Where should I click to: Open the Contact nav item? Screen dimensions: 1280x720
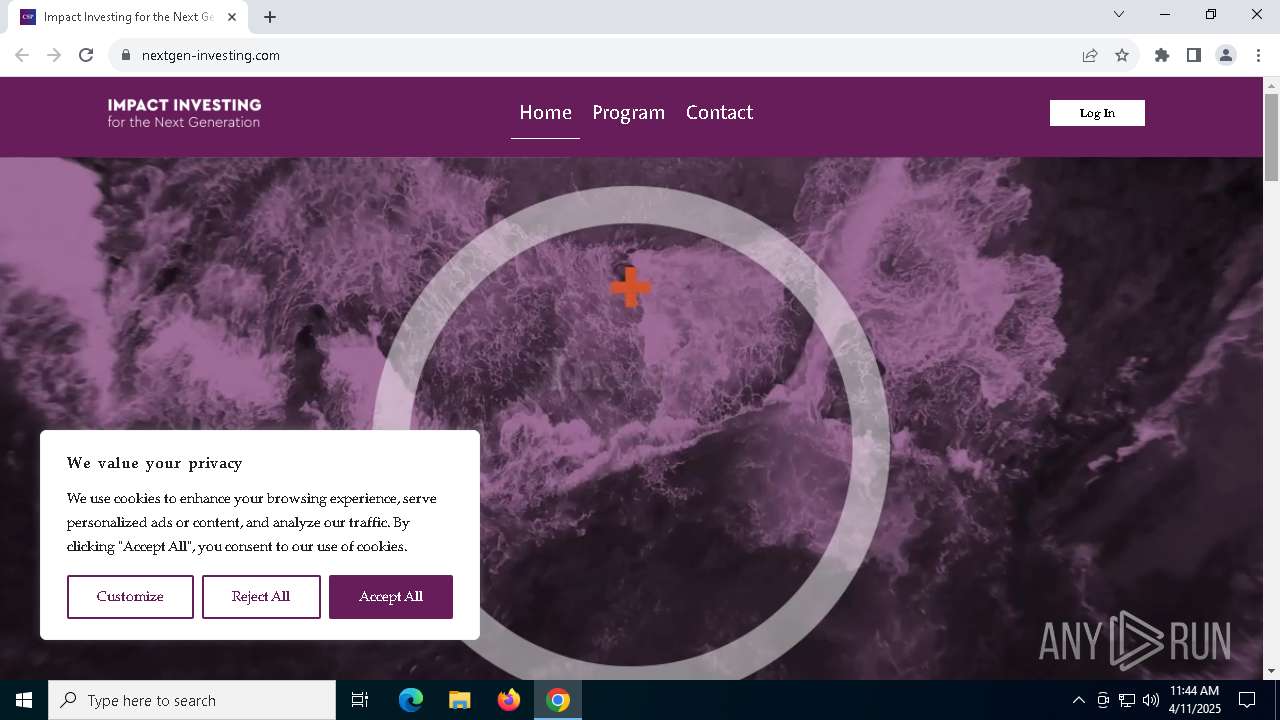(x=719, y=113)
